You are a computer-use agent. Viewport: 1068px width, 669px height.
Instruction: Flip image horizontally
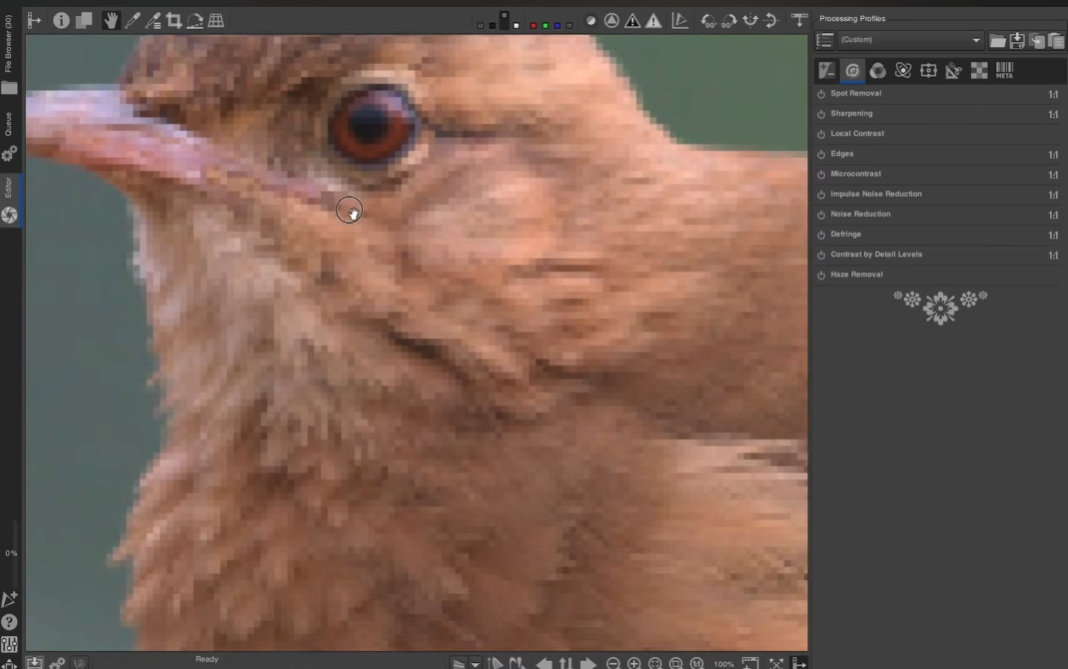pos(751,20)
